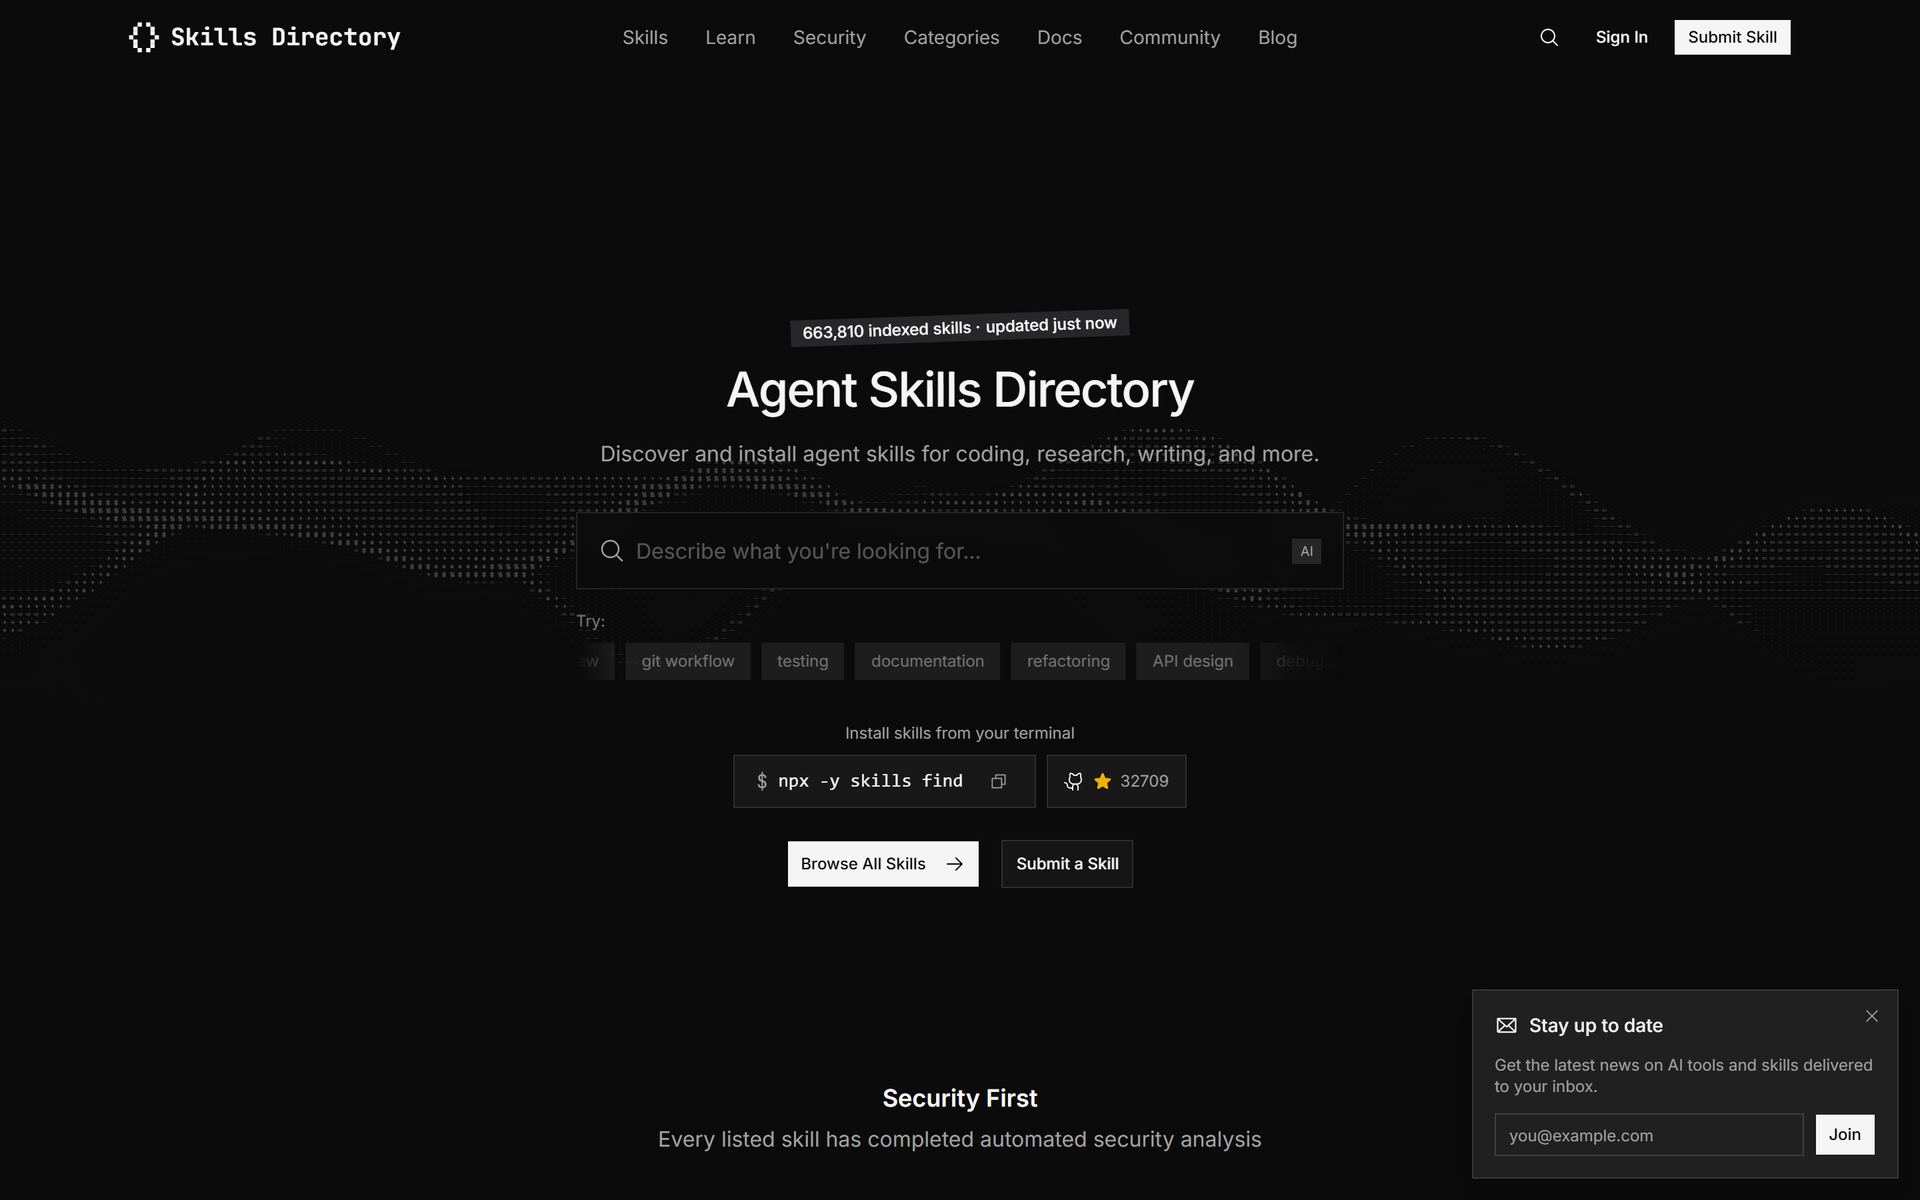Focus the skill description search field

click(x=959, y=551)
